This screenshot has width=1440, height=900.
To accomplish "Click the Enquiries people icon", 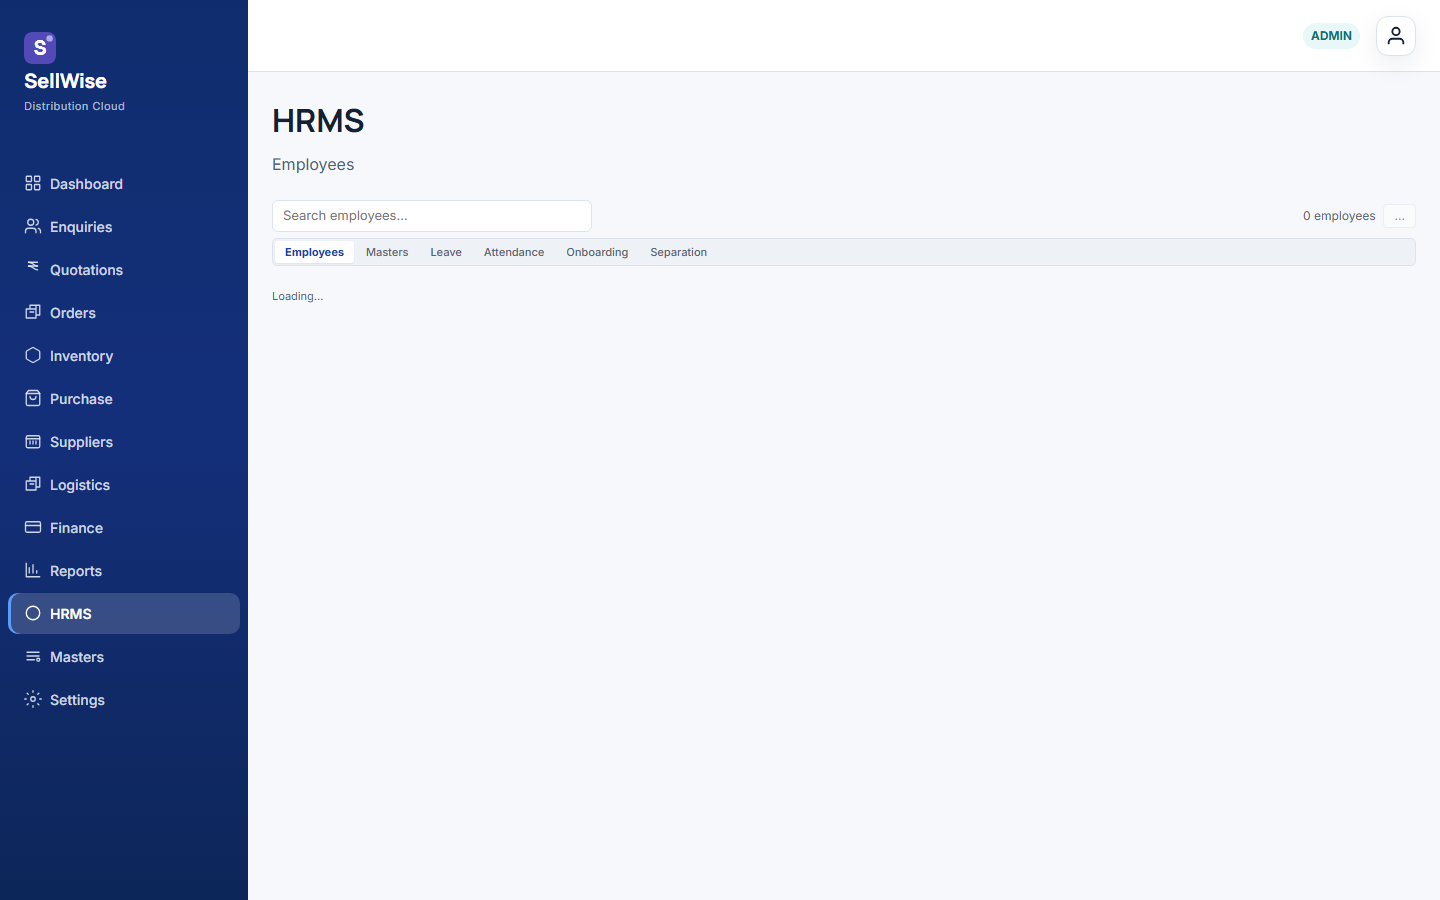I will (x=33, y=226).
